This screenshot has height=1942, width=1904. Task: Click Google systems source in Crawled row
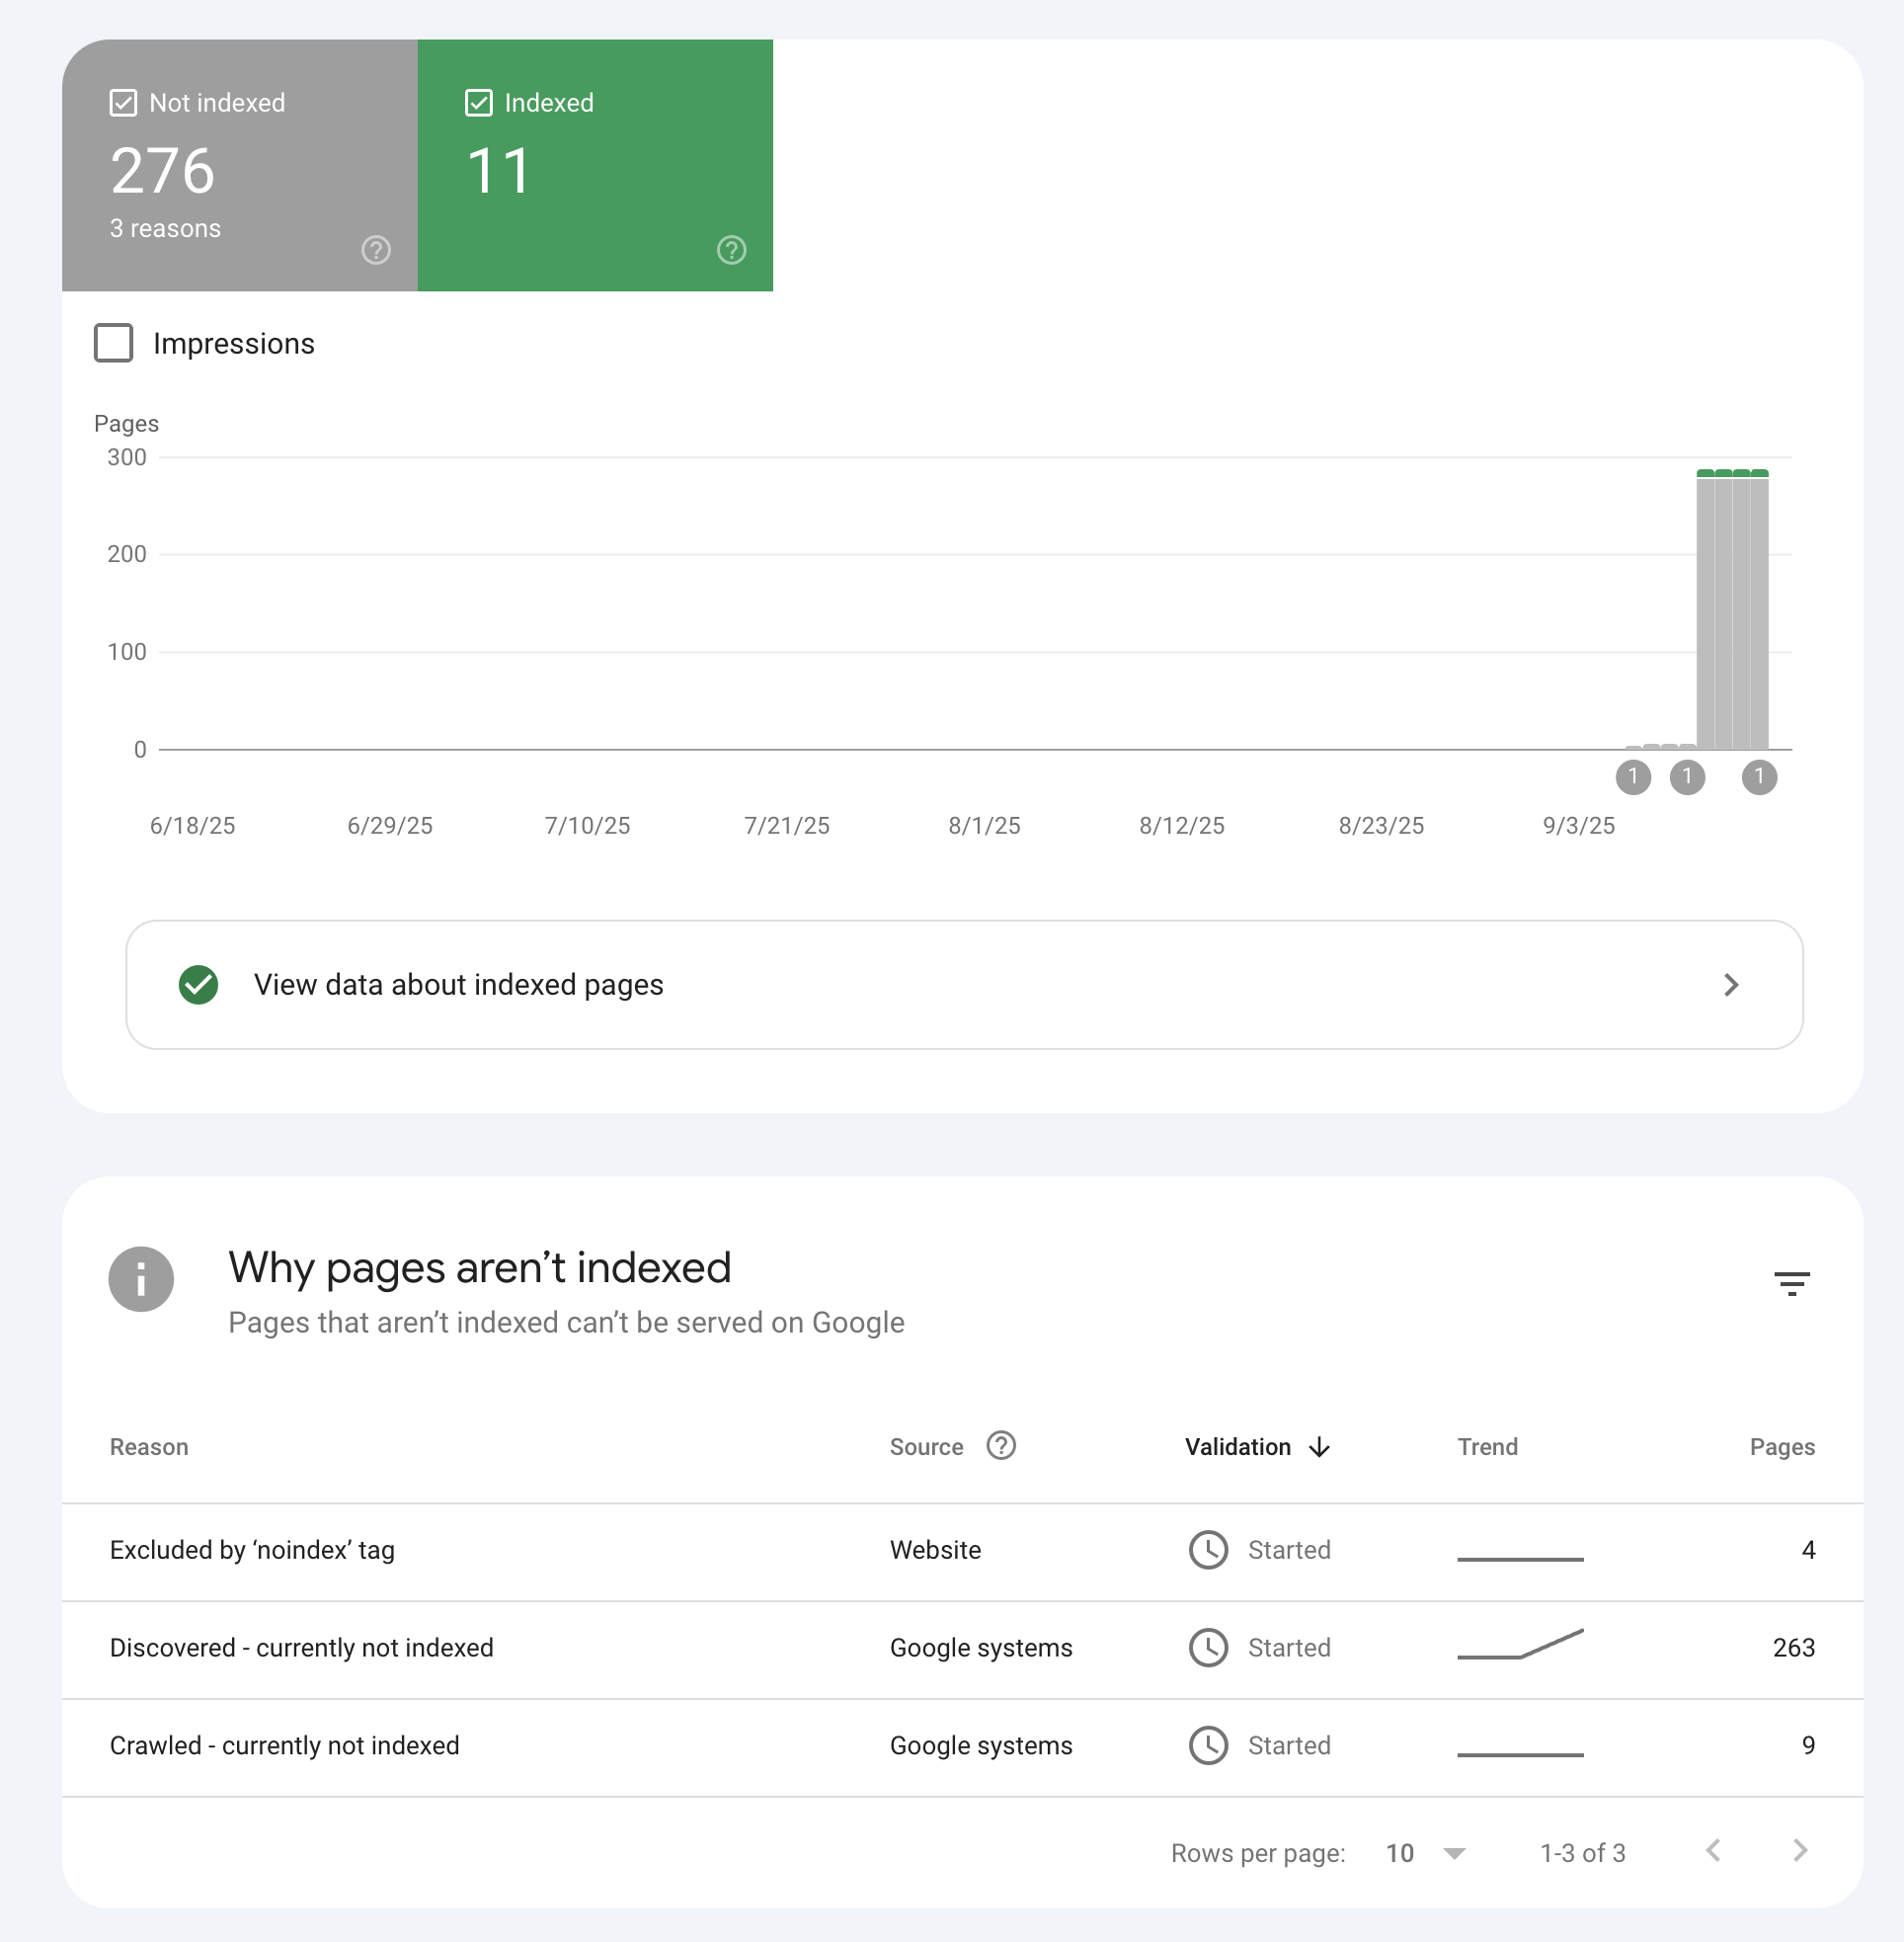coord(981,1746)
